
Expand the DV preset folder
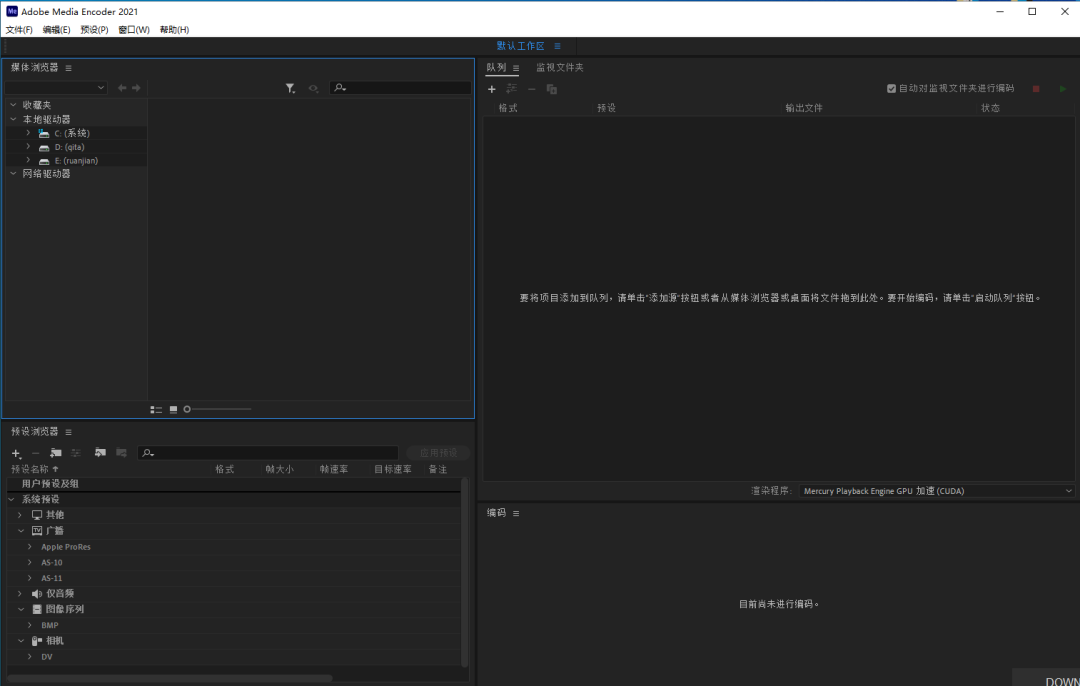click(30, 657)
